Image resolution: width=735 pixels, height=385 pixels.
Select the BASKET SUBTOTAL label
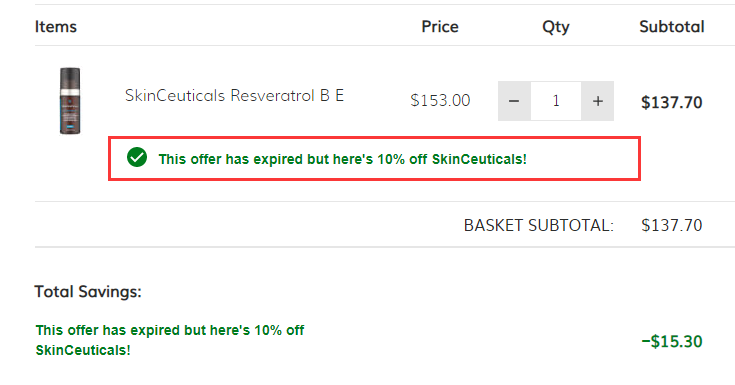pyautogui.click(x=539, y=226)
